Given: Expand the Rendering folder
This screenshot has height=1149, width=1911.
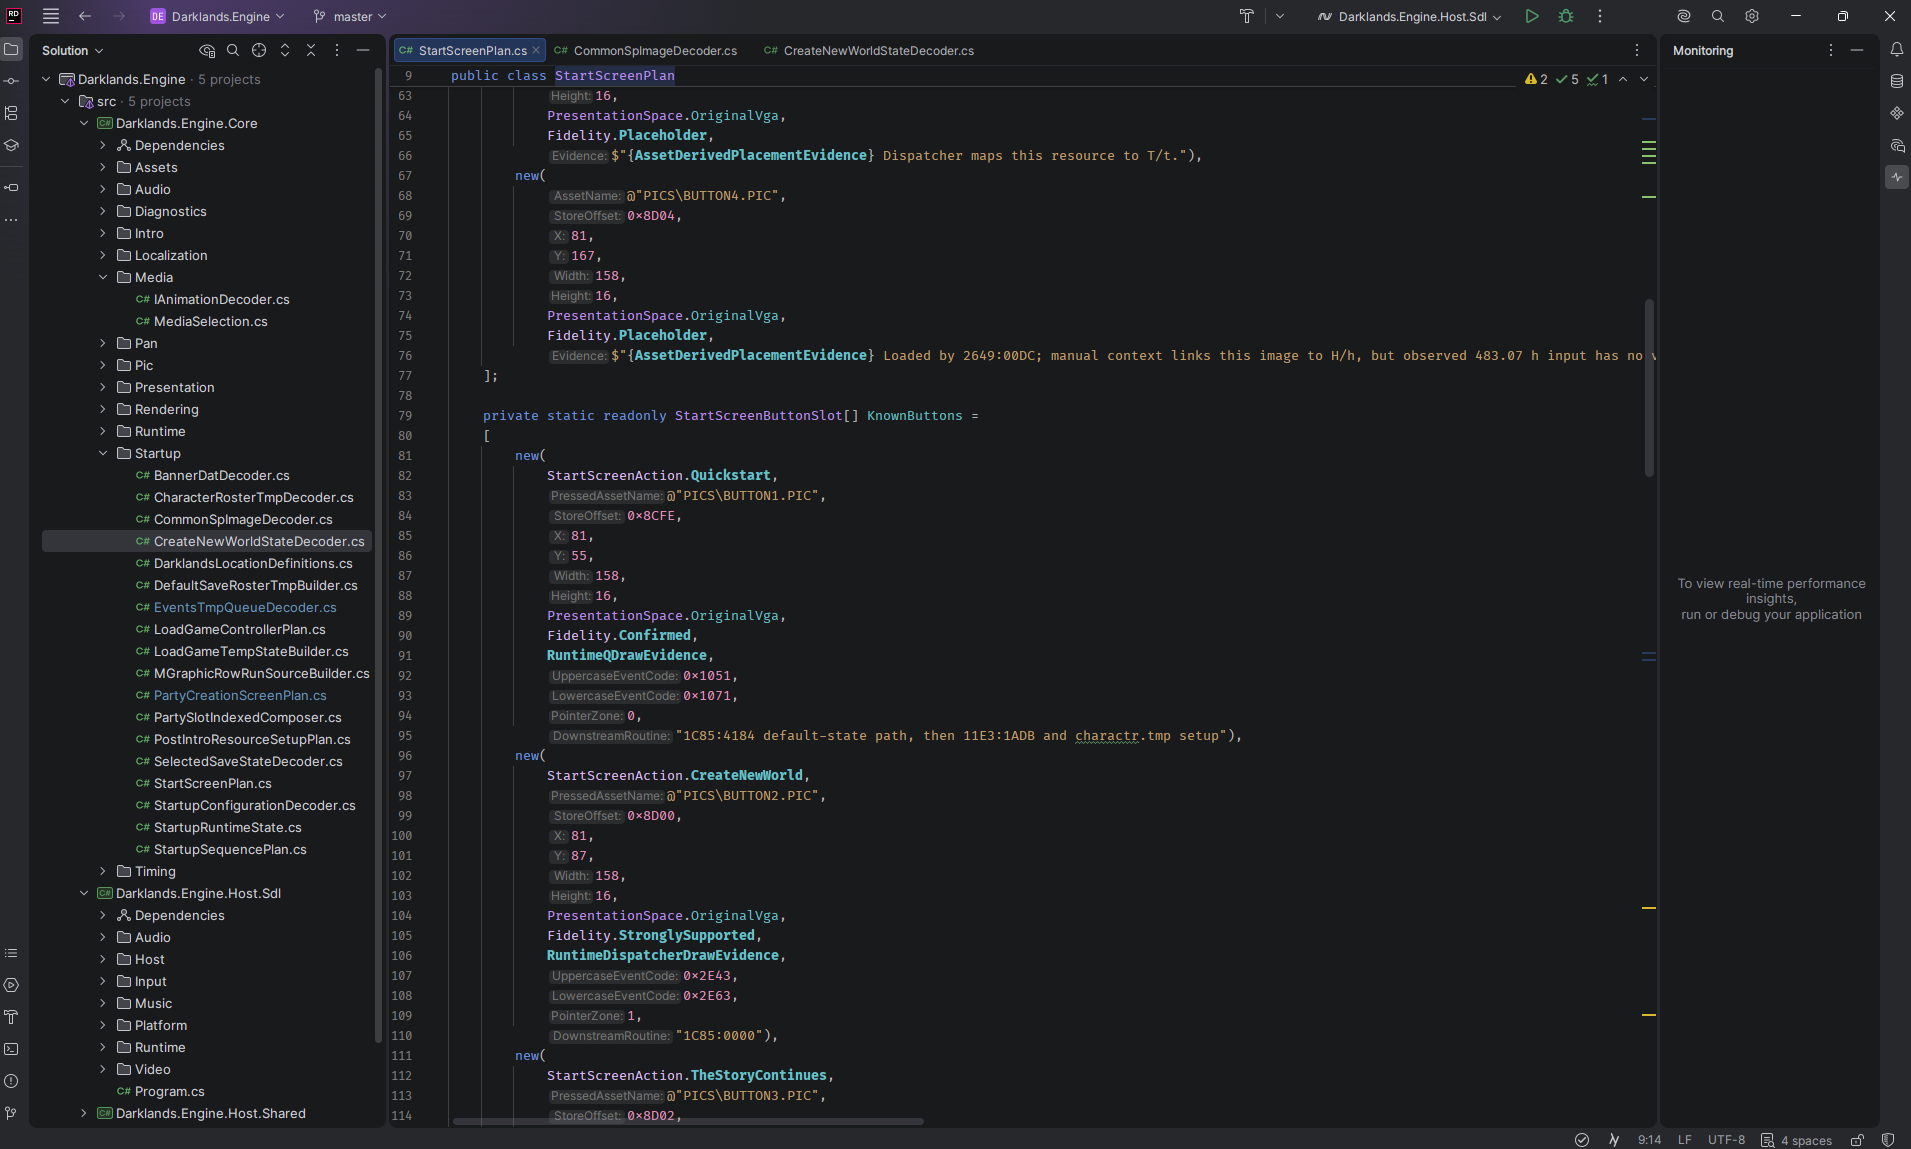Looking at the screenshot, I should coord(103,409).
